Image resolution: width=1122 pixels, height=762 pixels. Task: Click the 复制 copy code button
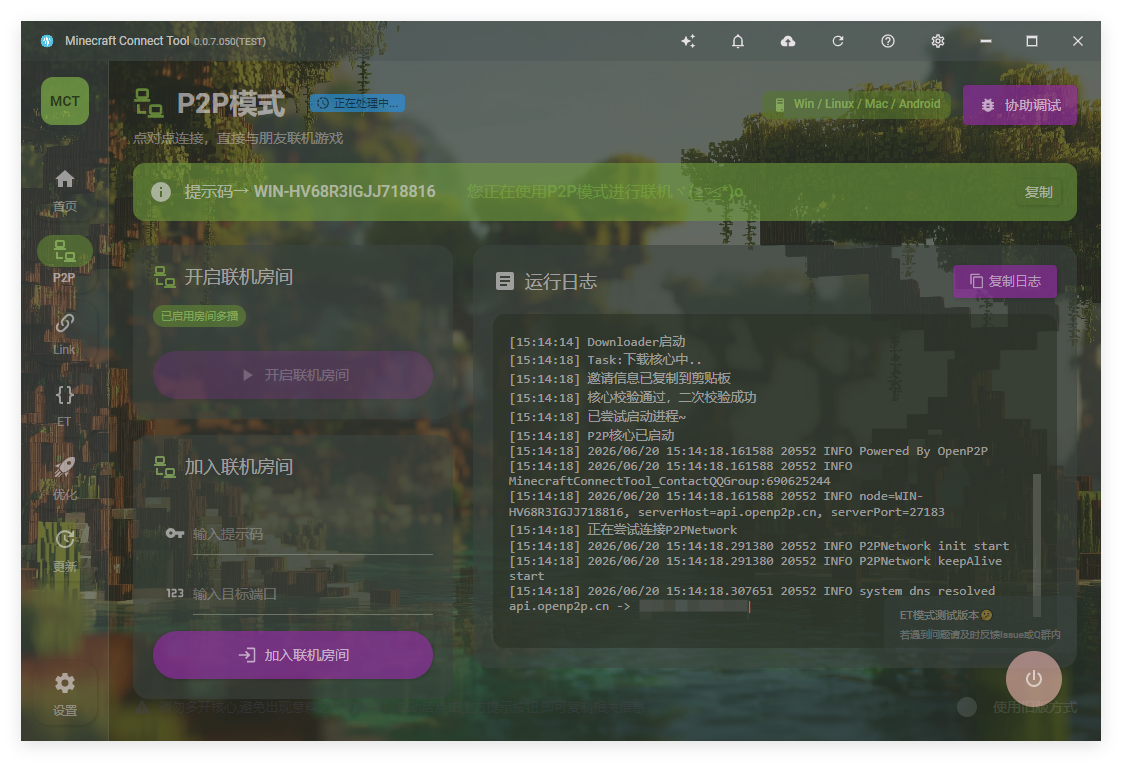tap(1038, 192)
